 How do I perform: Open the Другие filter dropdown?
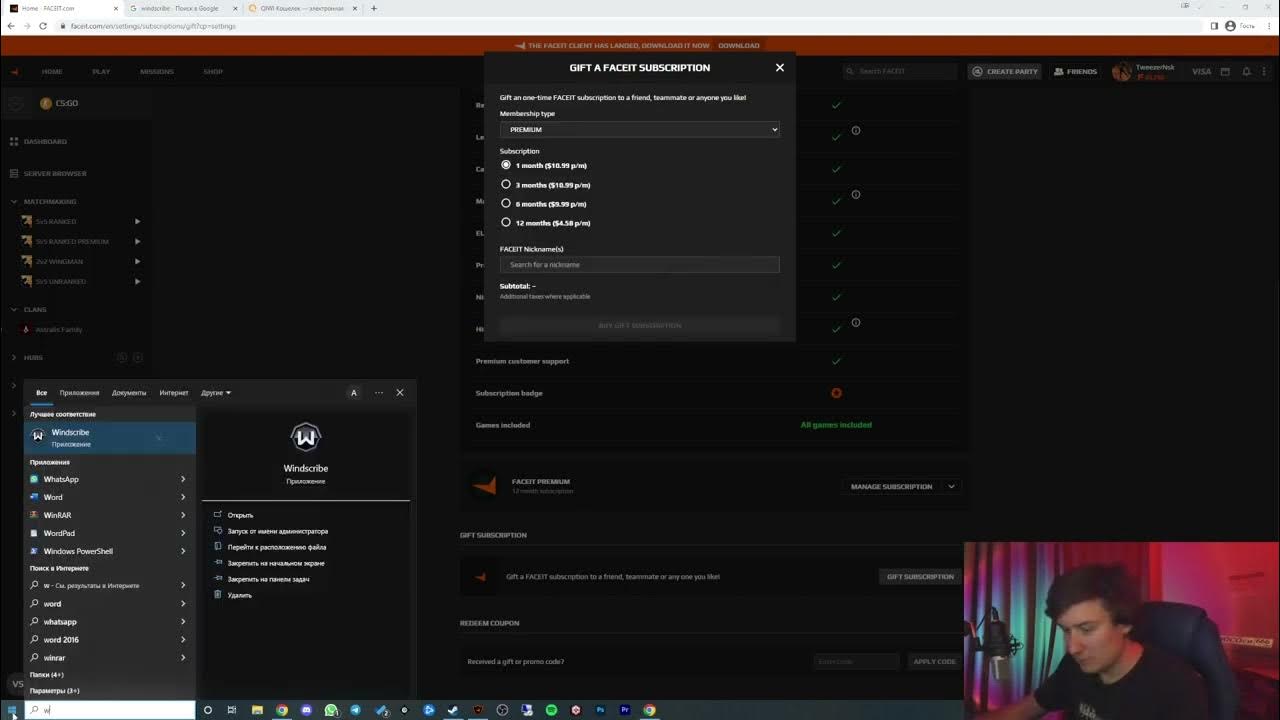(216, 393)
